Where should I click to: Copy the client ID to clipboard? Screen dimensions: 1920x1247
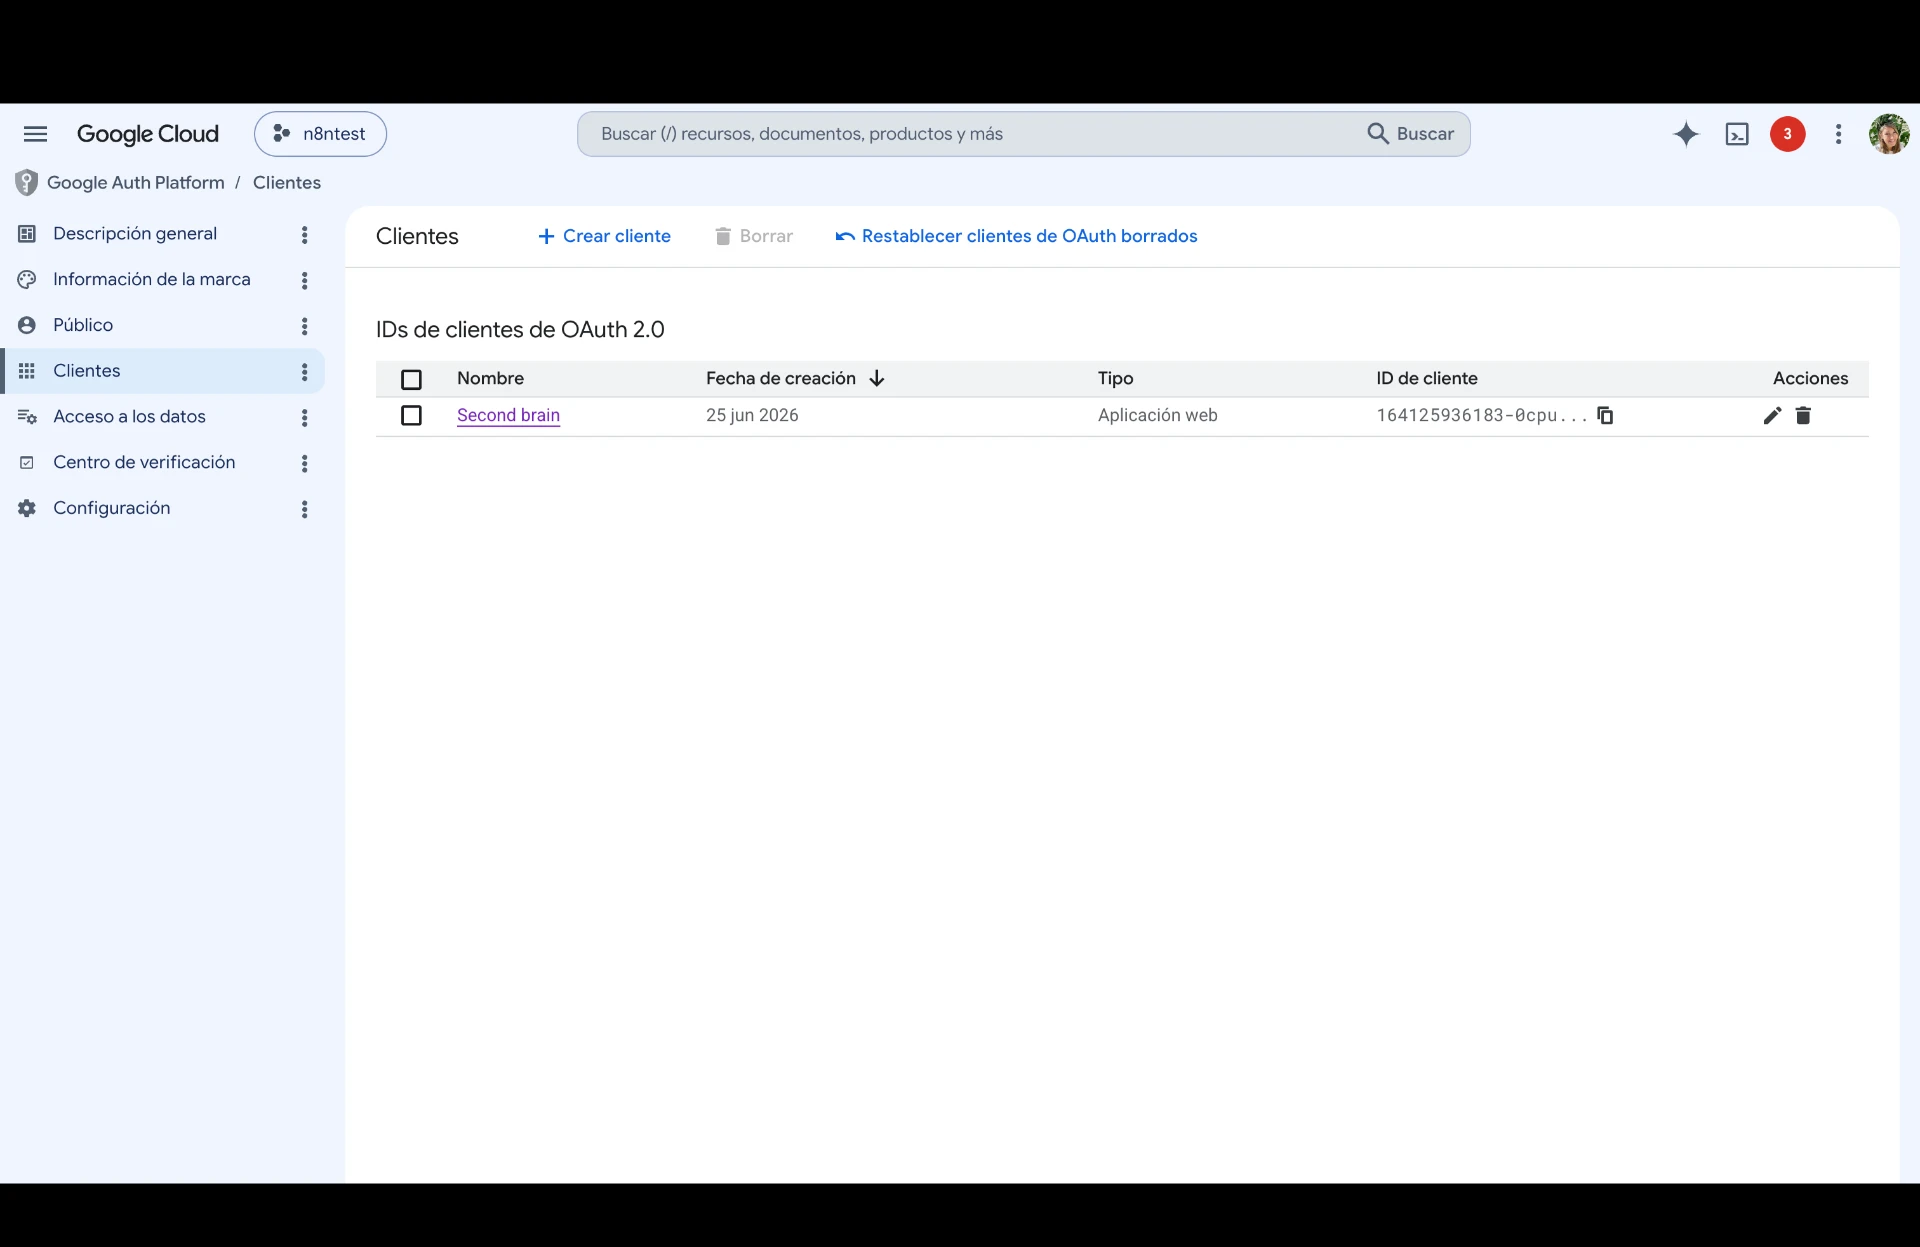1605,415
